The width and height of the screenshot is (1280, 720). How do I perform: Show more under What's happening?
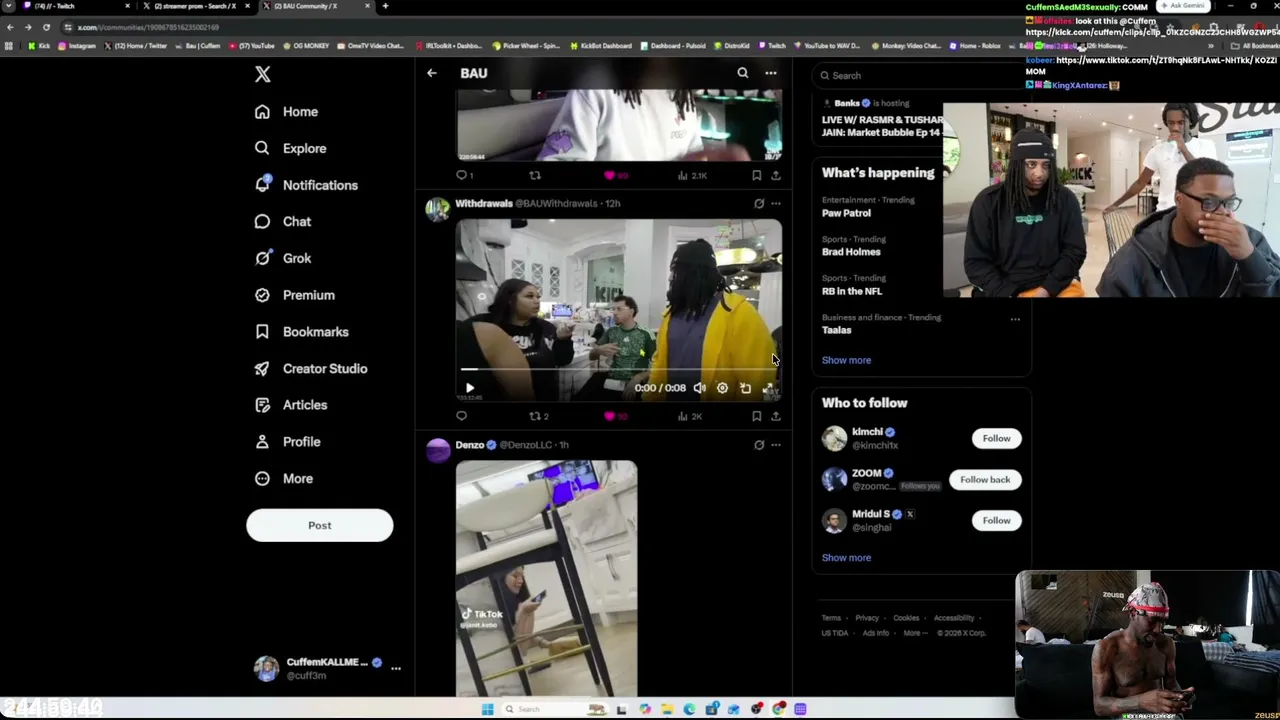846,360
